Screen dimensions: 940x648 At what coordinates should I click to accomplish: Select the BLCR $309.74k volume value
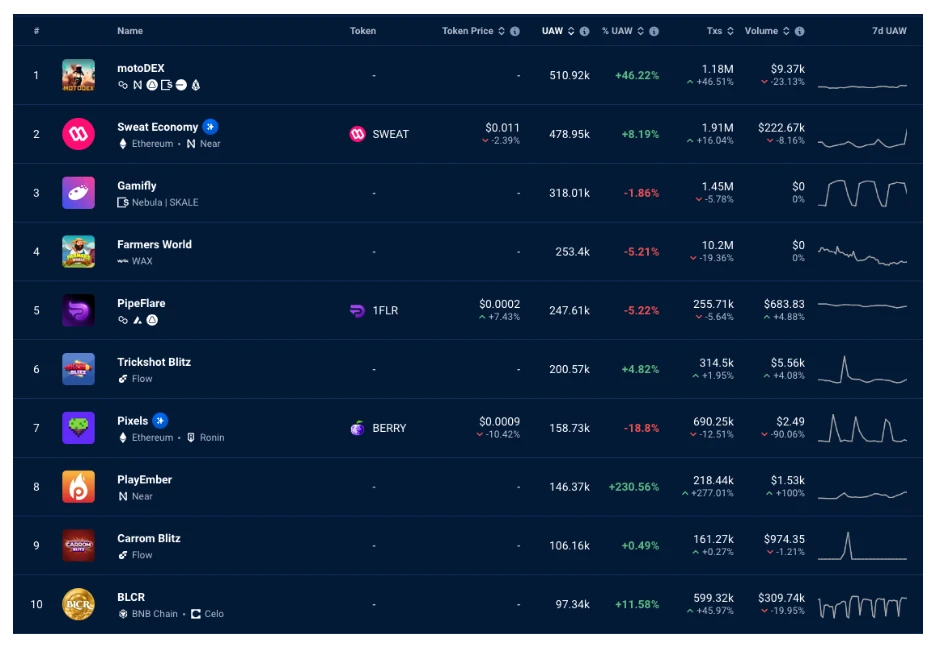pyautogui.click(x=782, y=598)
